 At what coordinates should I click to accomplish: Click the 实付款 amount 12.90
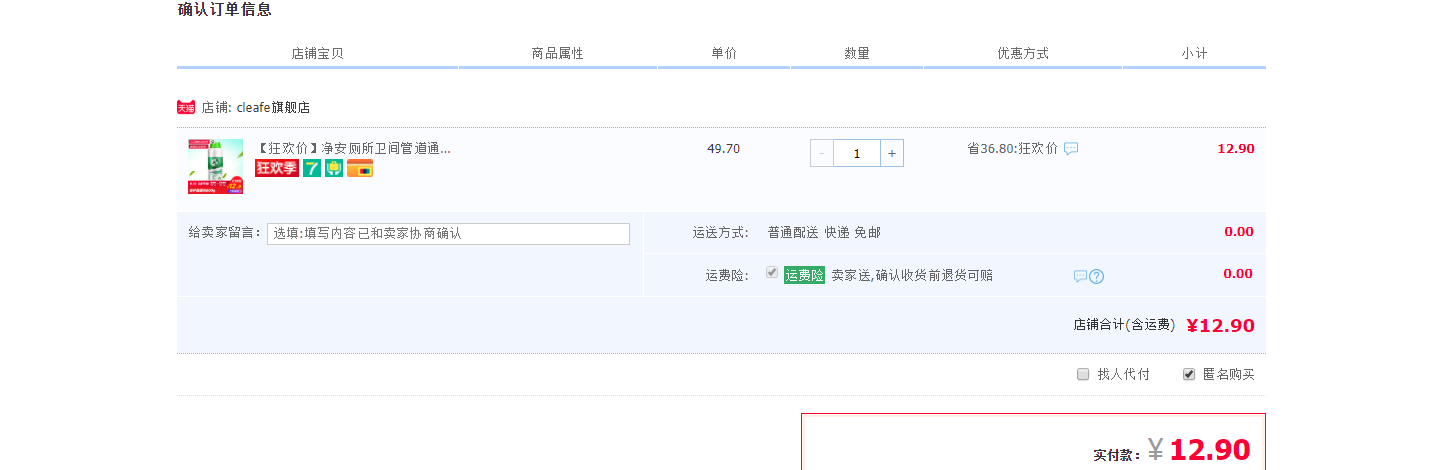click(1210, 450)
